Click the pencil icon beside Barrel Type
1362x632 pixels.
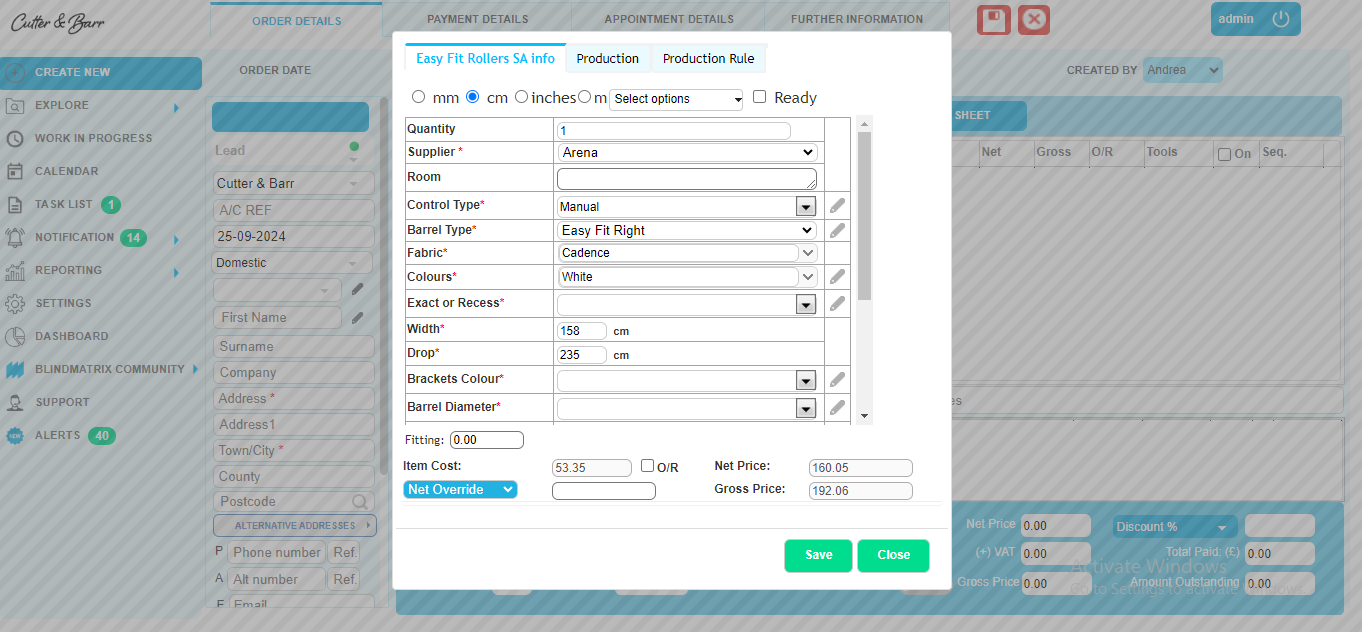[837, 230]
